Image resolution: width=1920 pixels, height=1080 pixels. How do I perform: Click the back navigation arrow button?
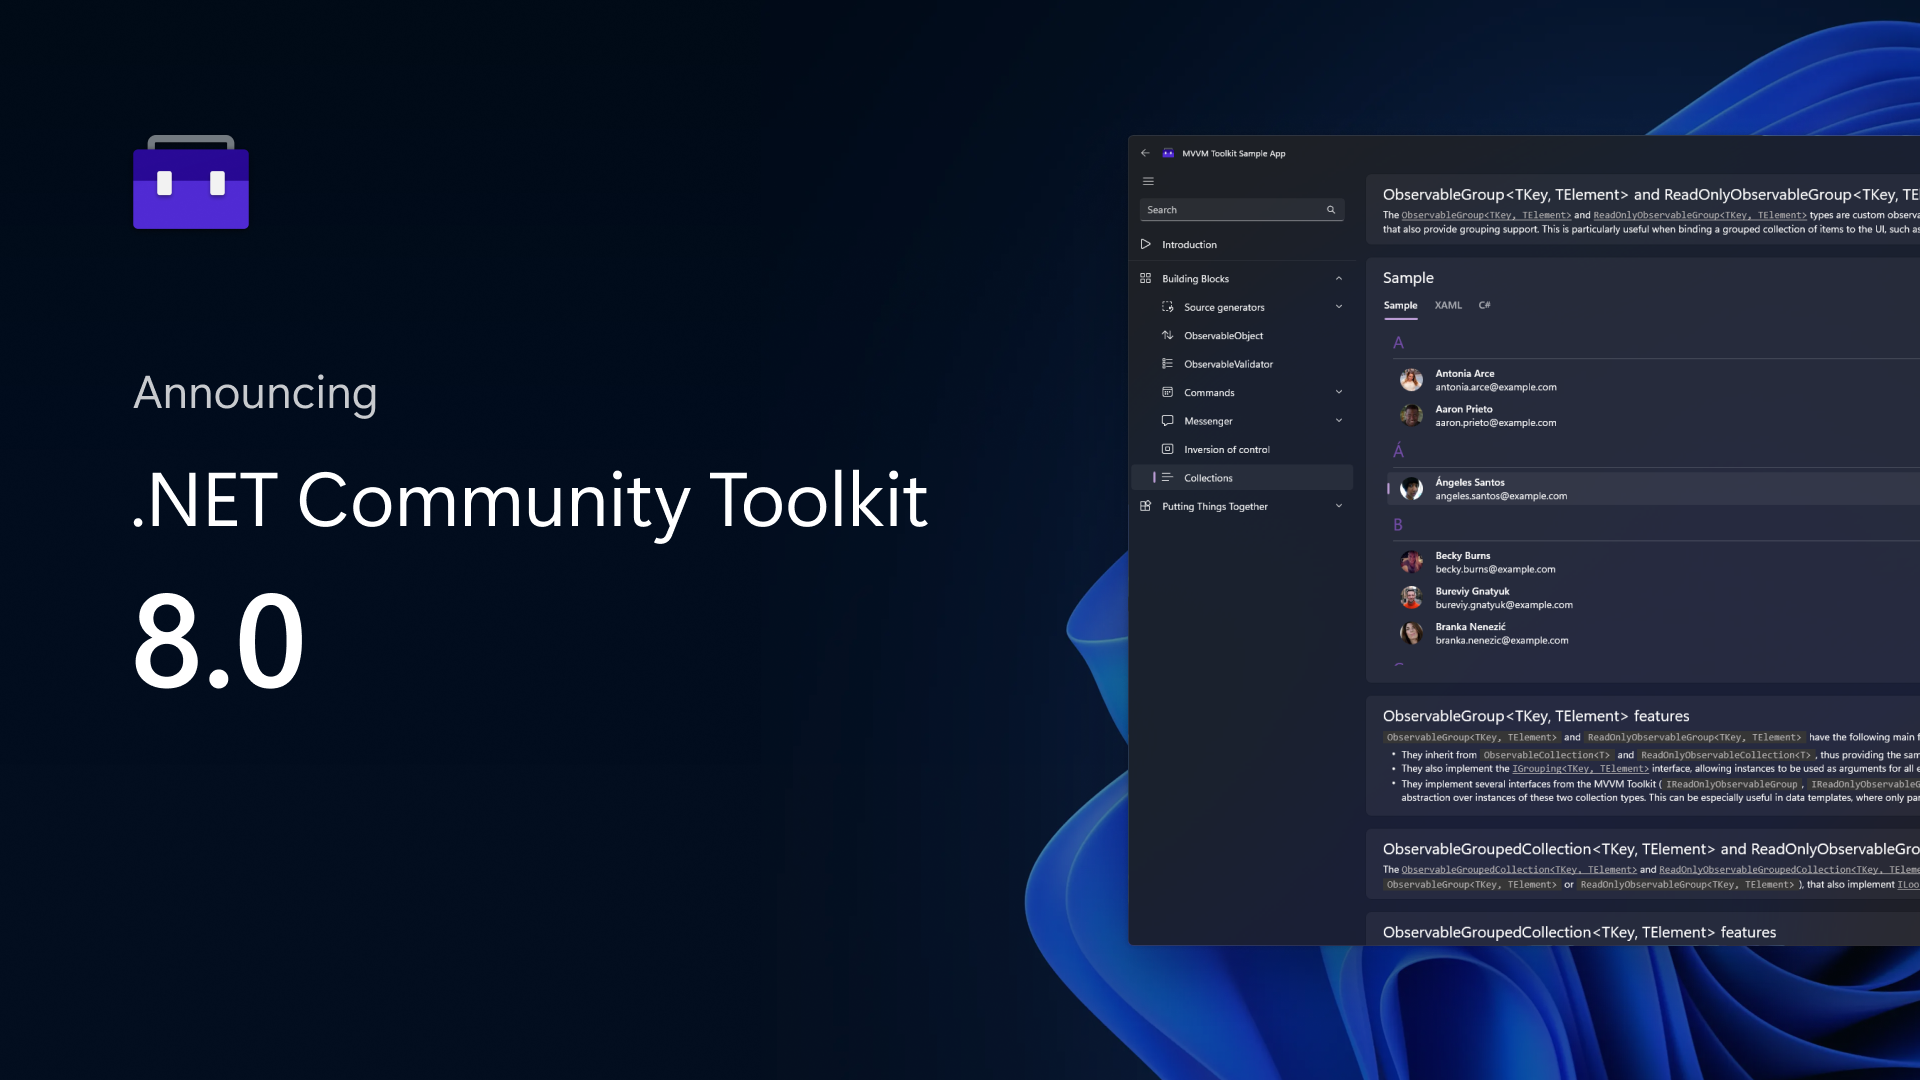tap(1145, 153)
